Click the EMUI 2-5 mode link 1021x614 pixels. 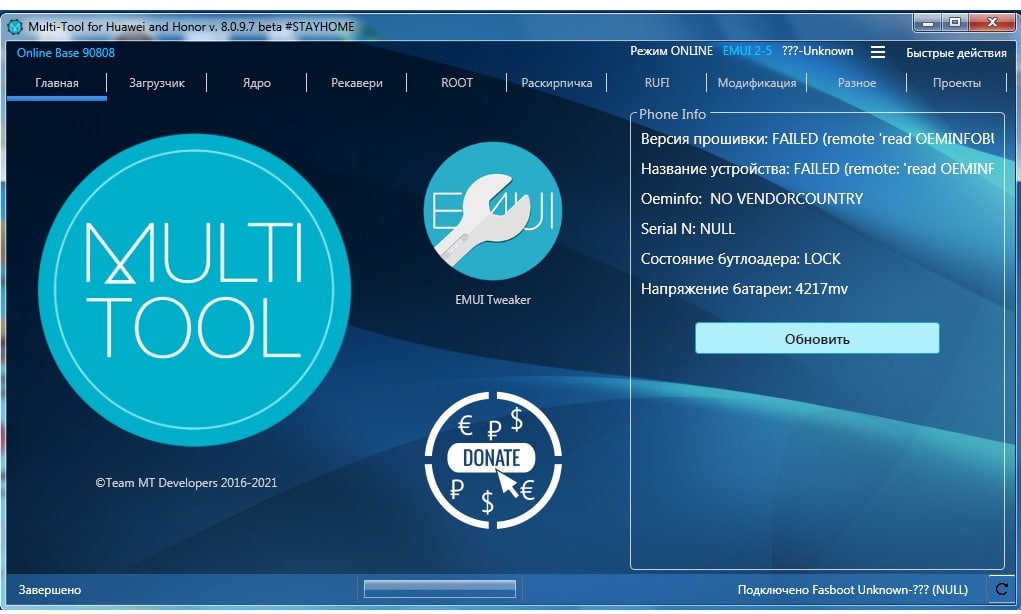click(747, 51)
